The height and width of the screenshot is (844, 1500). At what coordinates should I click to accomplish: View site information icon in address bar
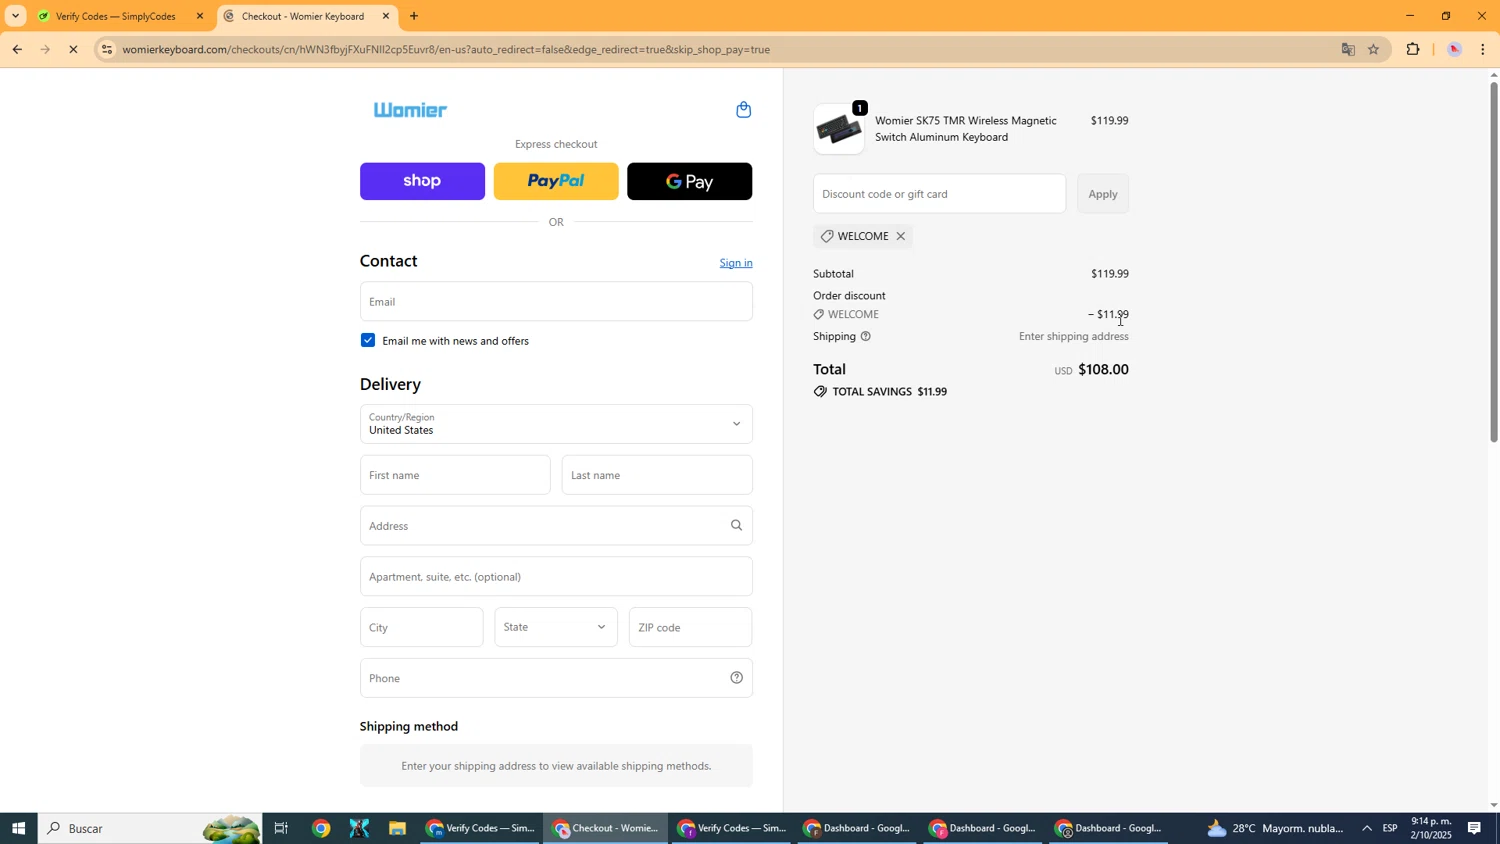107,49
